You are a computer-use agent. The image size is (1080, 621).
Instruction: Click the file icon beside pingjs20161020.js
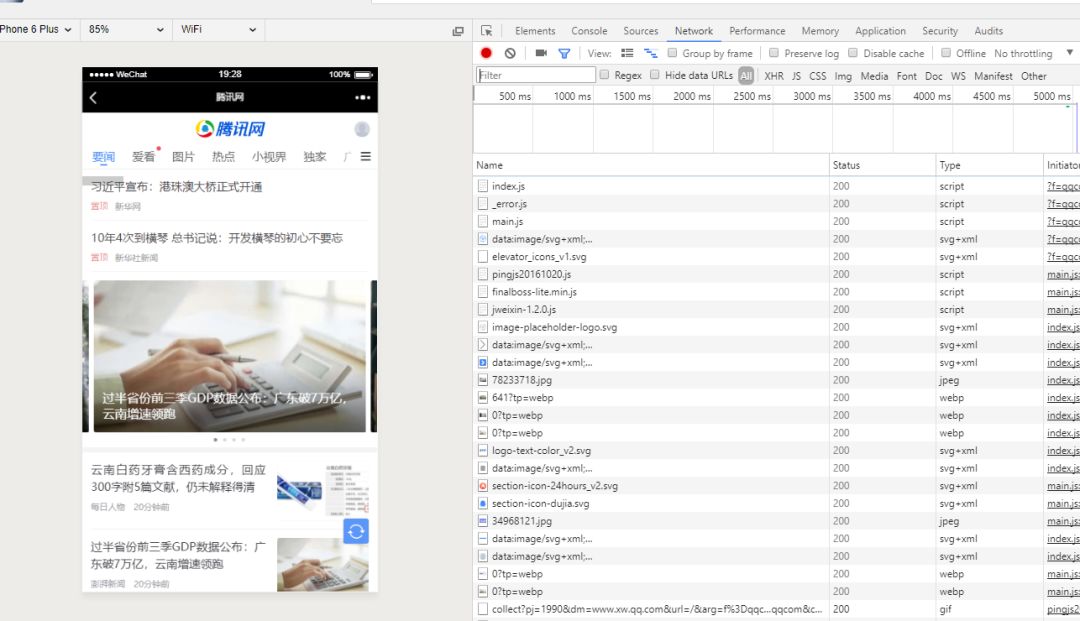483,274
